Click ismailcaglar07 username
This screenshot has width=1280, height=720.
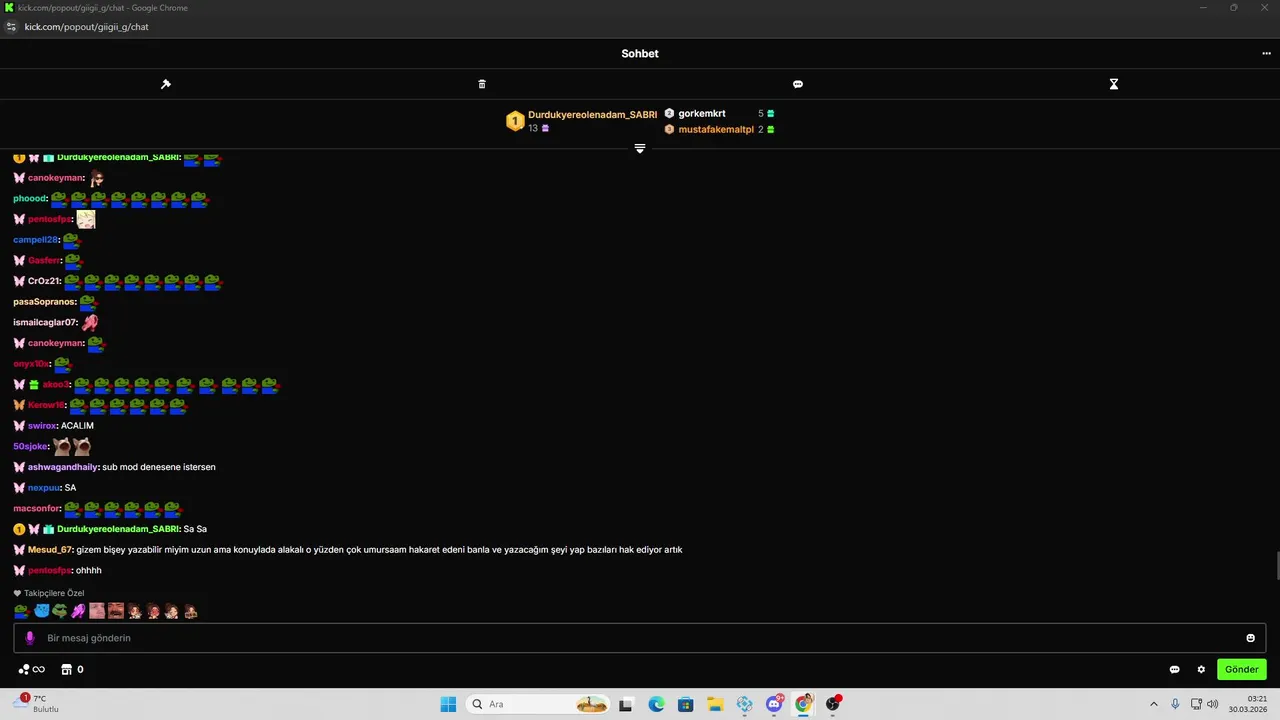click(45, 323)
